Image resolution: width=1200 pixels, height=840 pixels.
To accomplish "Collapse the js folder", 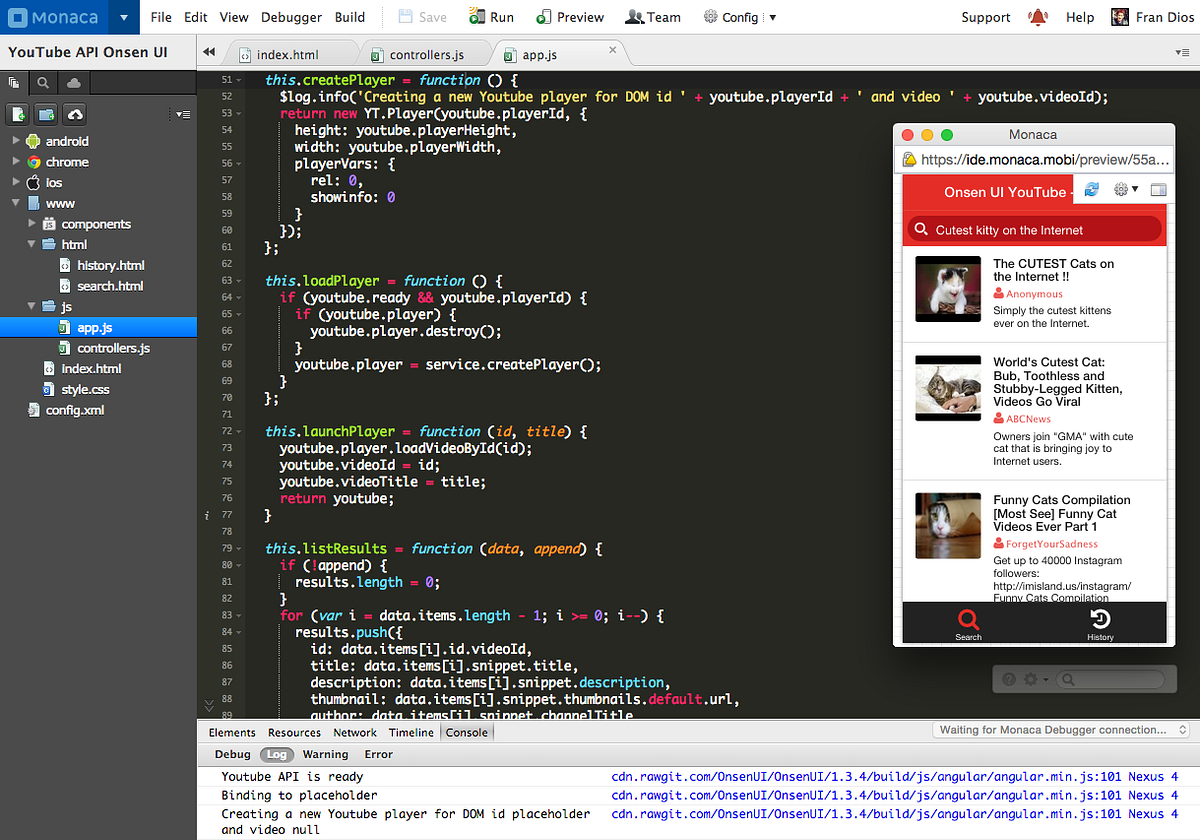I will pyautogui.click(x=32, y=306).
